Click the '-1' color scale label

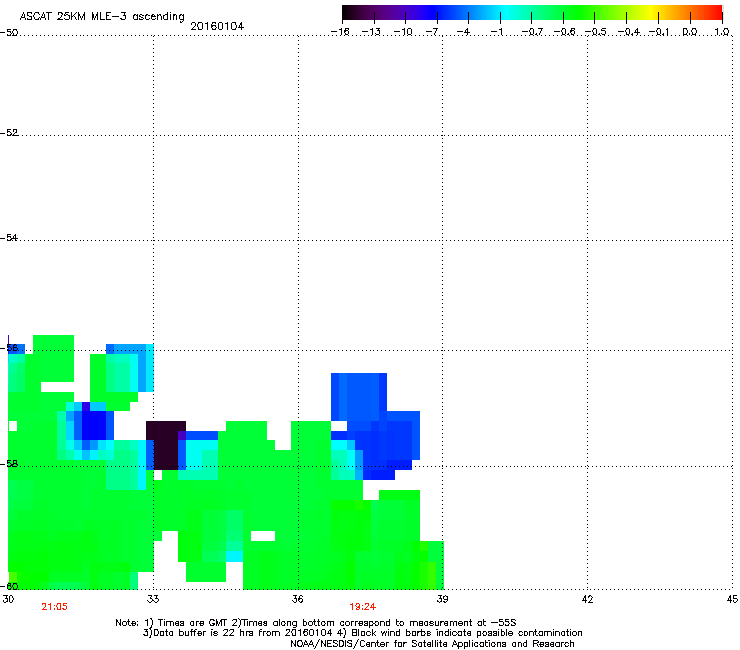(496, 32)
